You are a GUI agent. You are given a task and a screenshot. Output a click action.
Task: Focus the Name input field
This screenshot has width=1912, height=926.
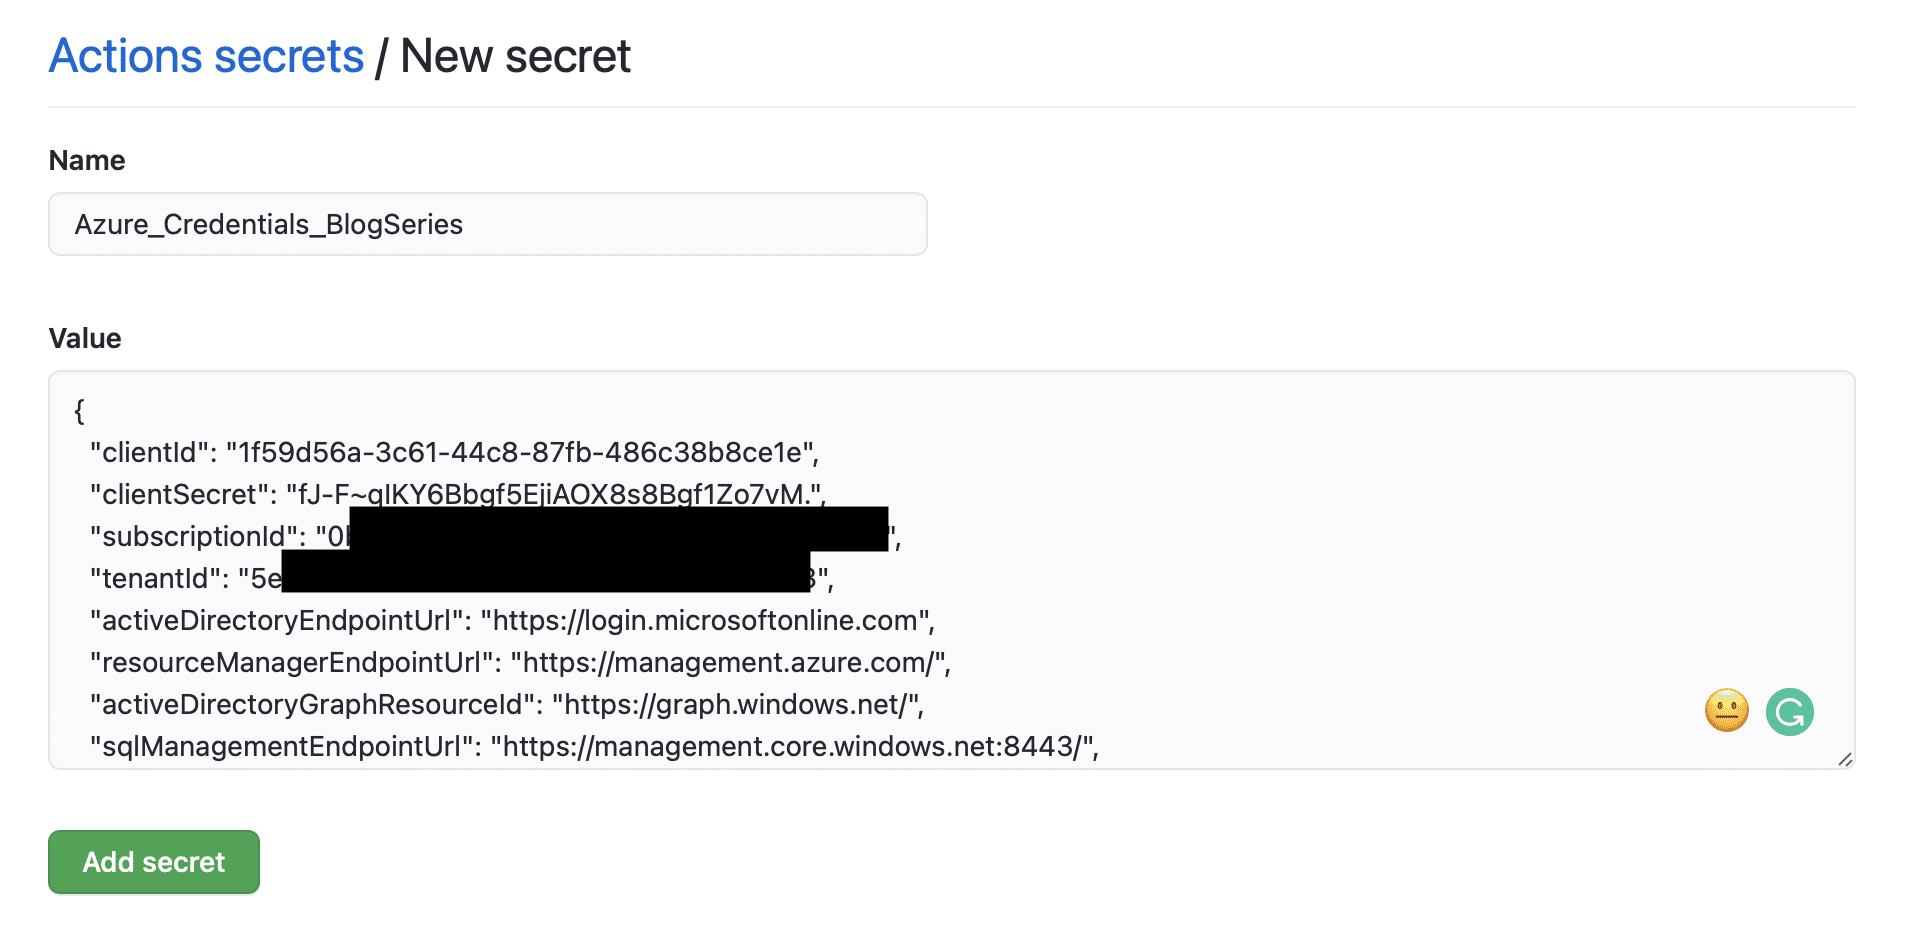488,224
